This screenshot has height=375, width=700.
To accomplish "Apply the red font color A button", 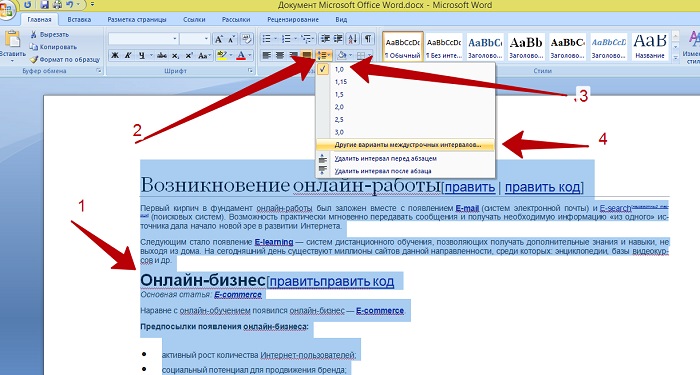I will click(241, 56).
